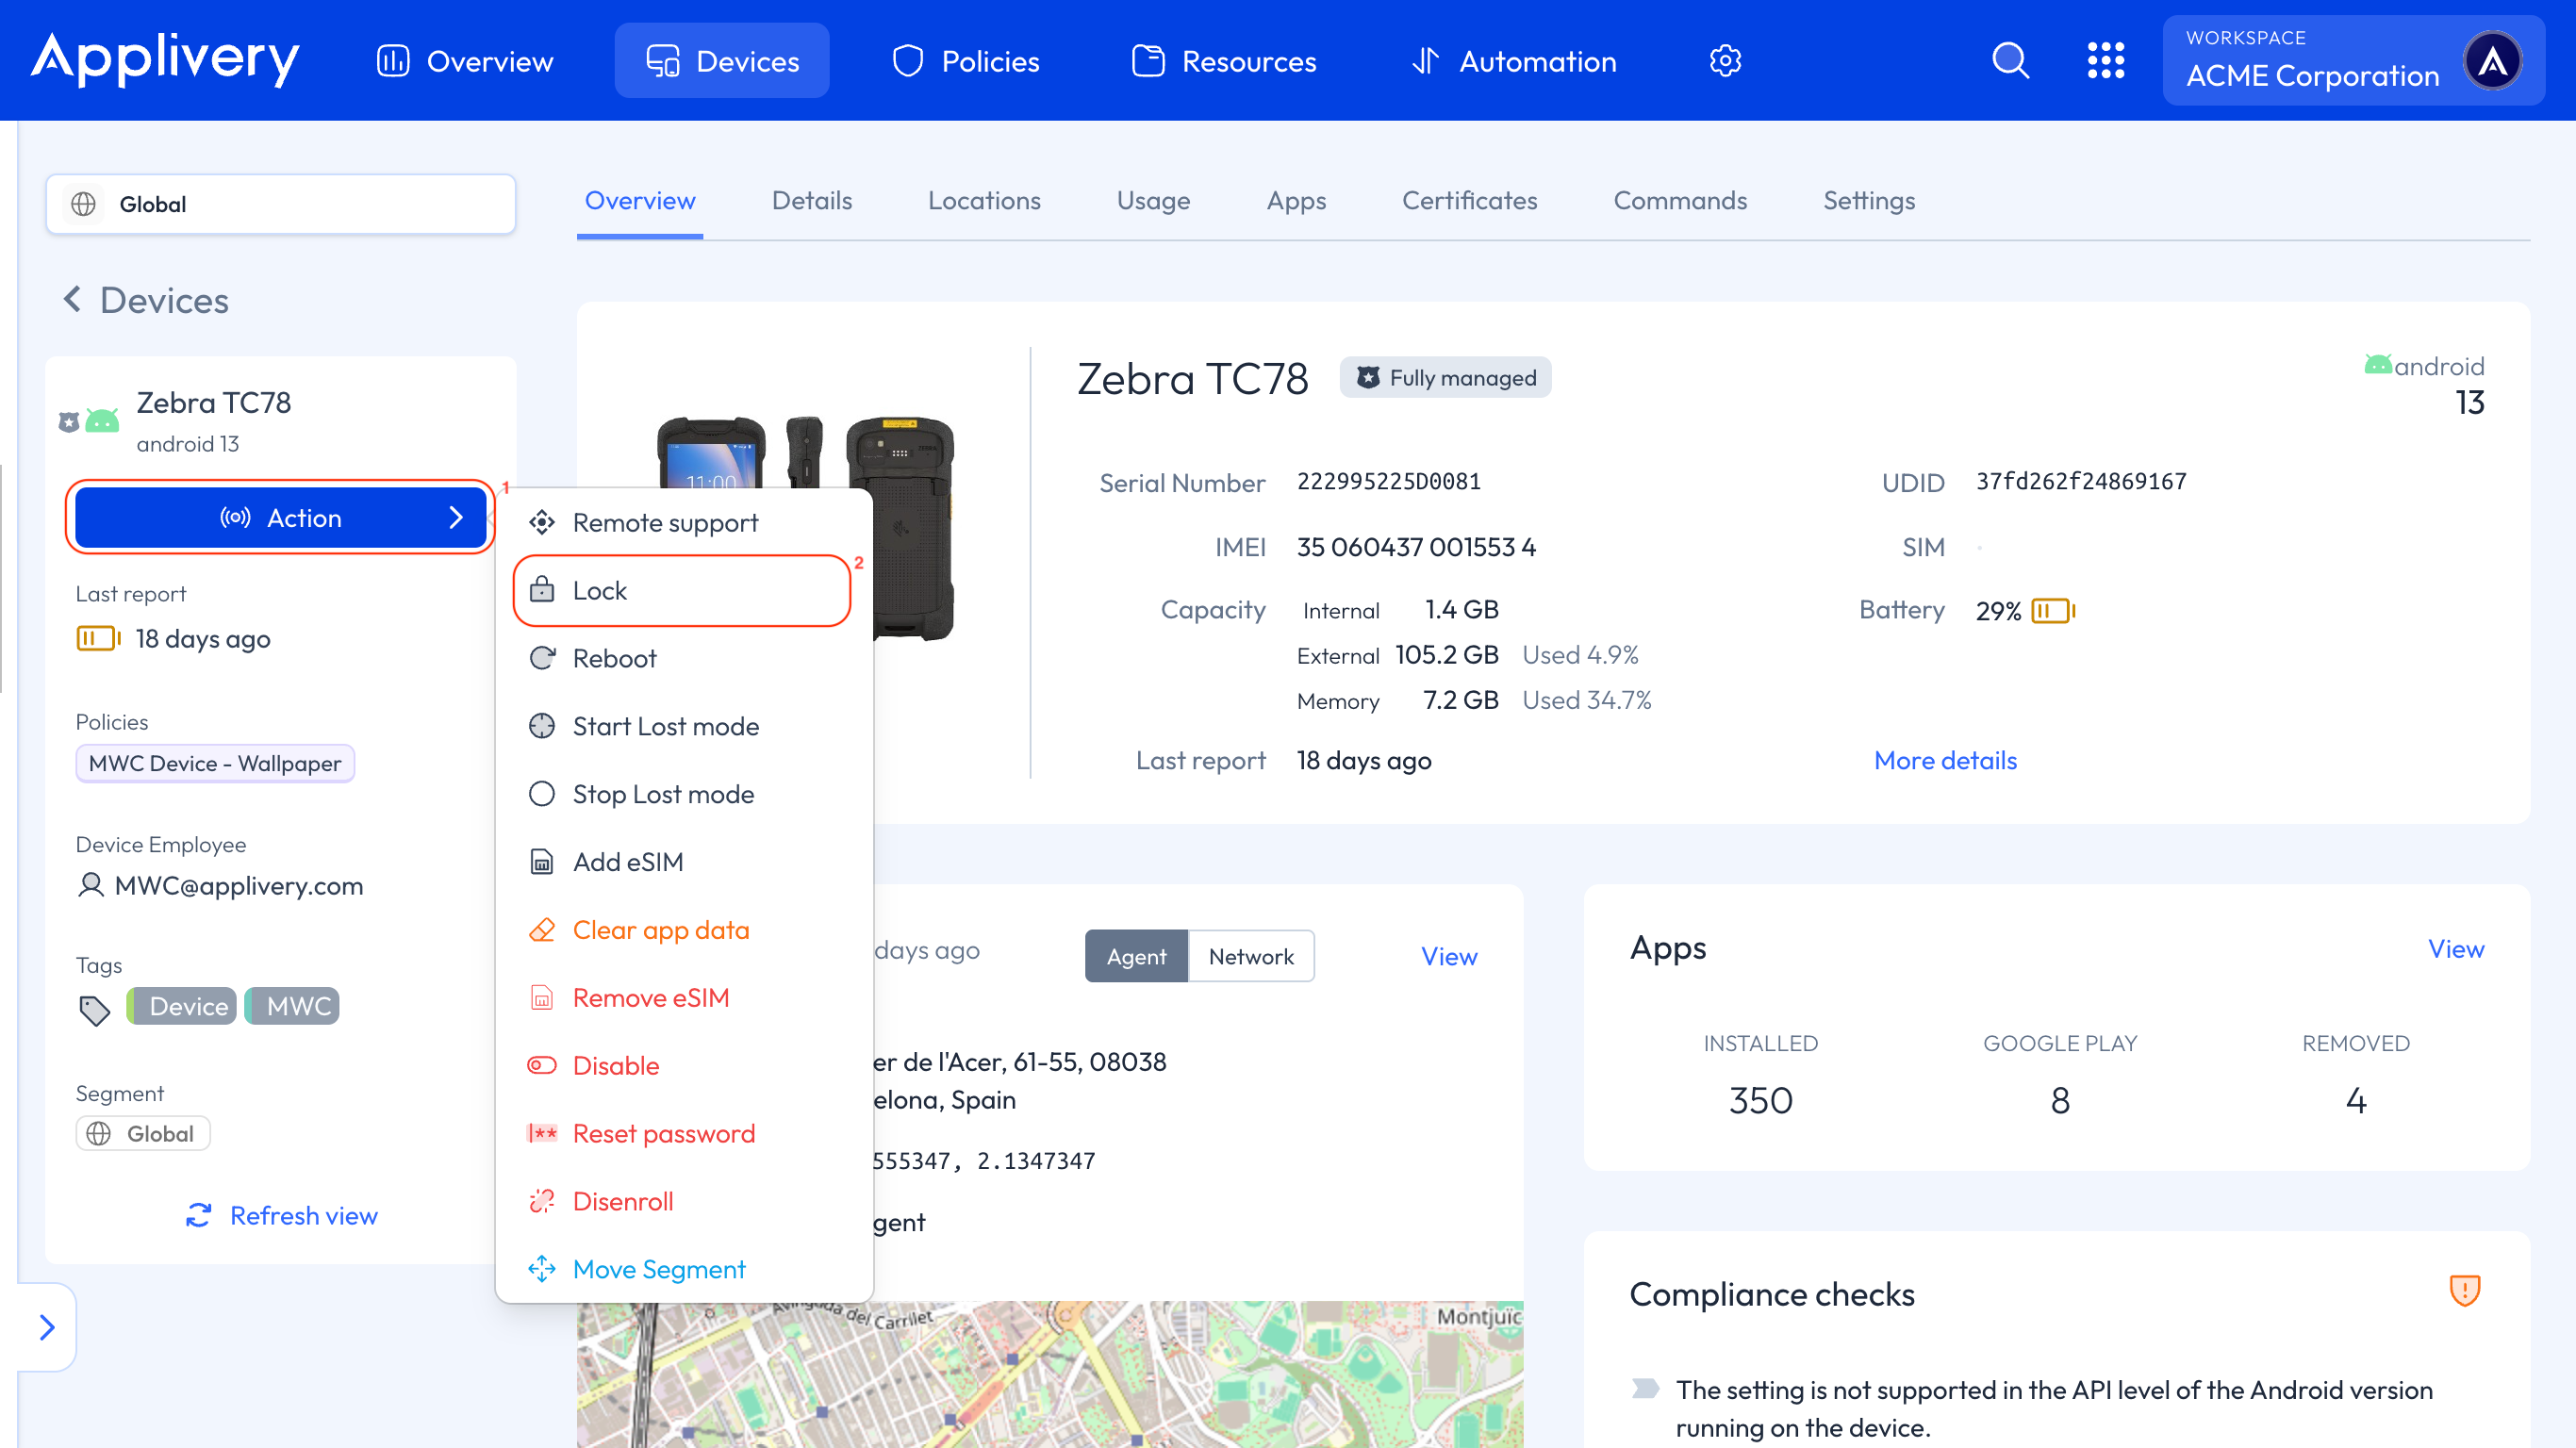2576x1448 pixels.
Task: Click the search magnifier icon
Action: [2010, 61]
